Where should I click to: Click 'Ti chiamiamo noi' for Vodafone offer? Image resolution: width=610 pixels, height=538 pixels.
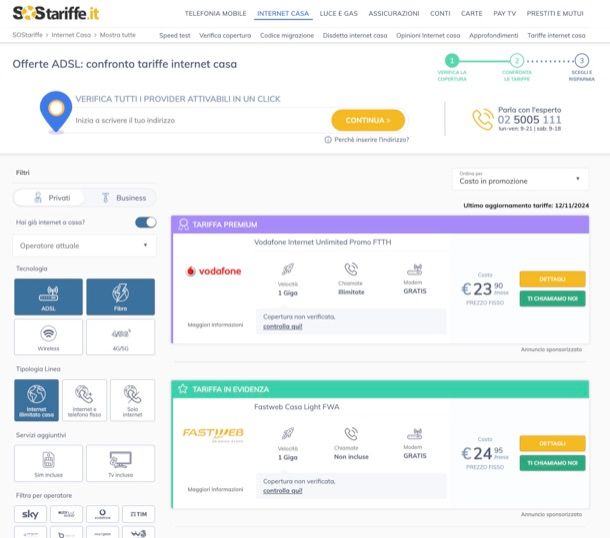[552, 298]
